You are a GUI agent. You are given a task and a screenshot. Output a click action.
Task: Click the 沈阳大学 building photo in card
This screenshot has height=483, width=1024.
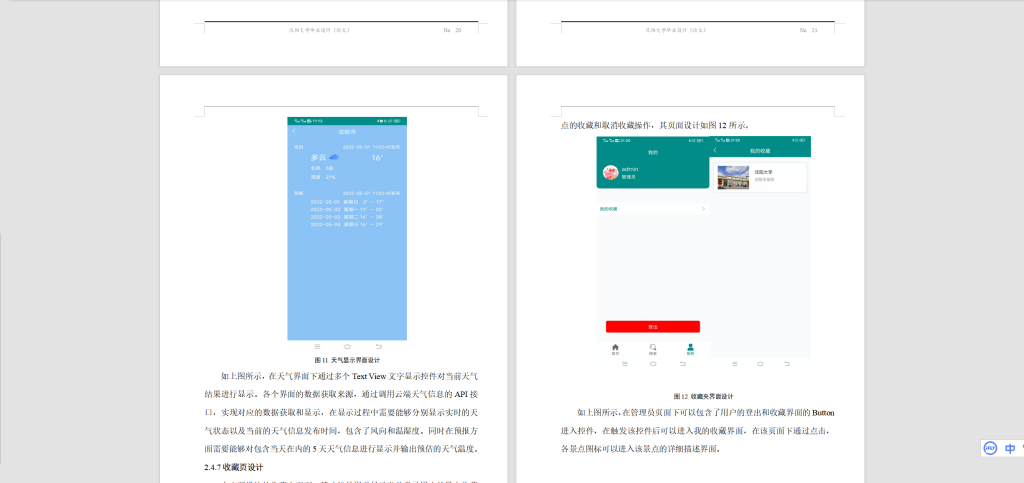pos(733,178)
